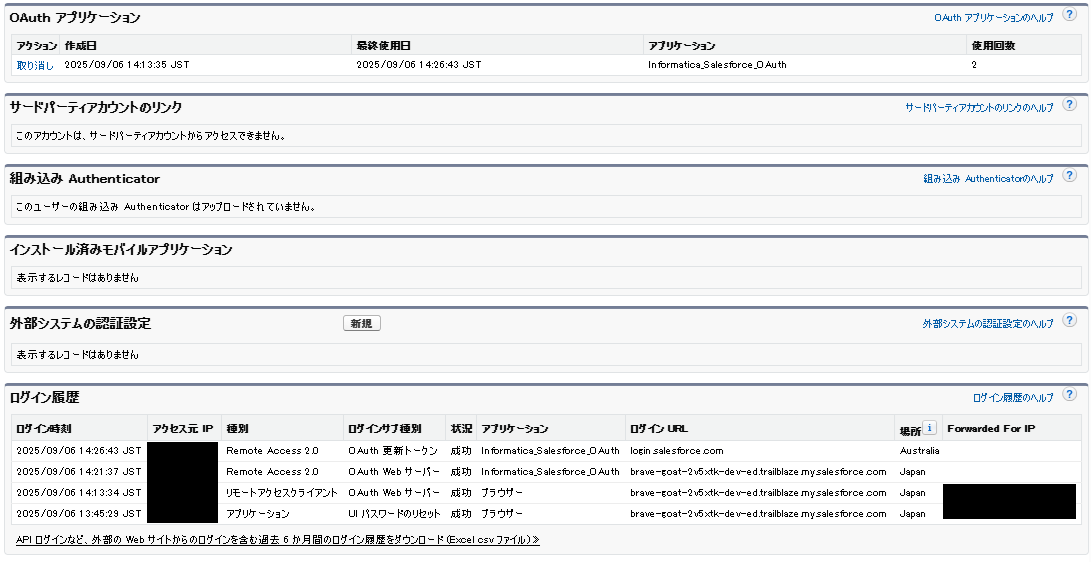Download the six-month login history CSV link

pos(278,540)
